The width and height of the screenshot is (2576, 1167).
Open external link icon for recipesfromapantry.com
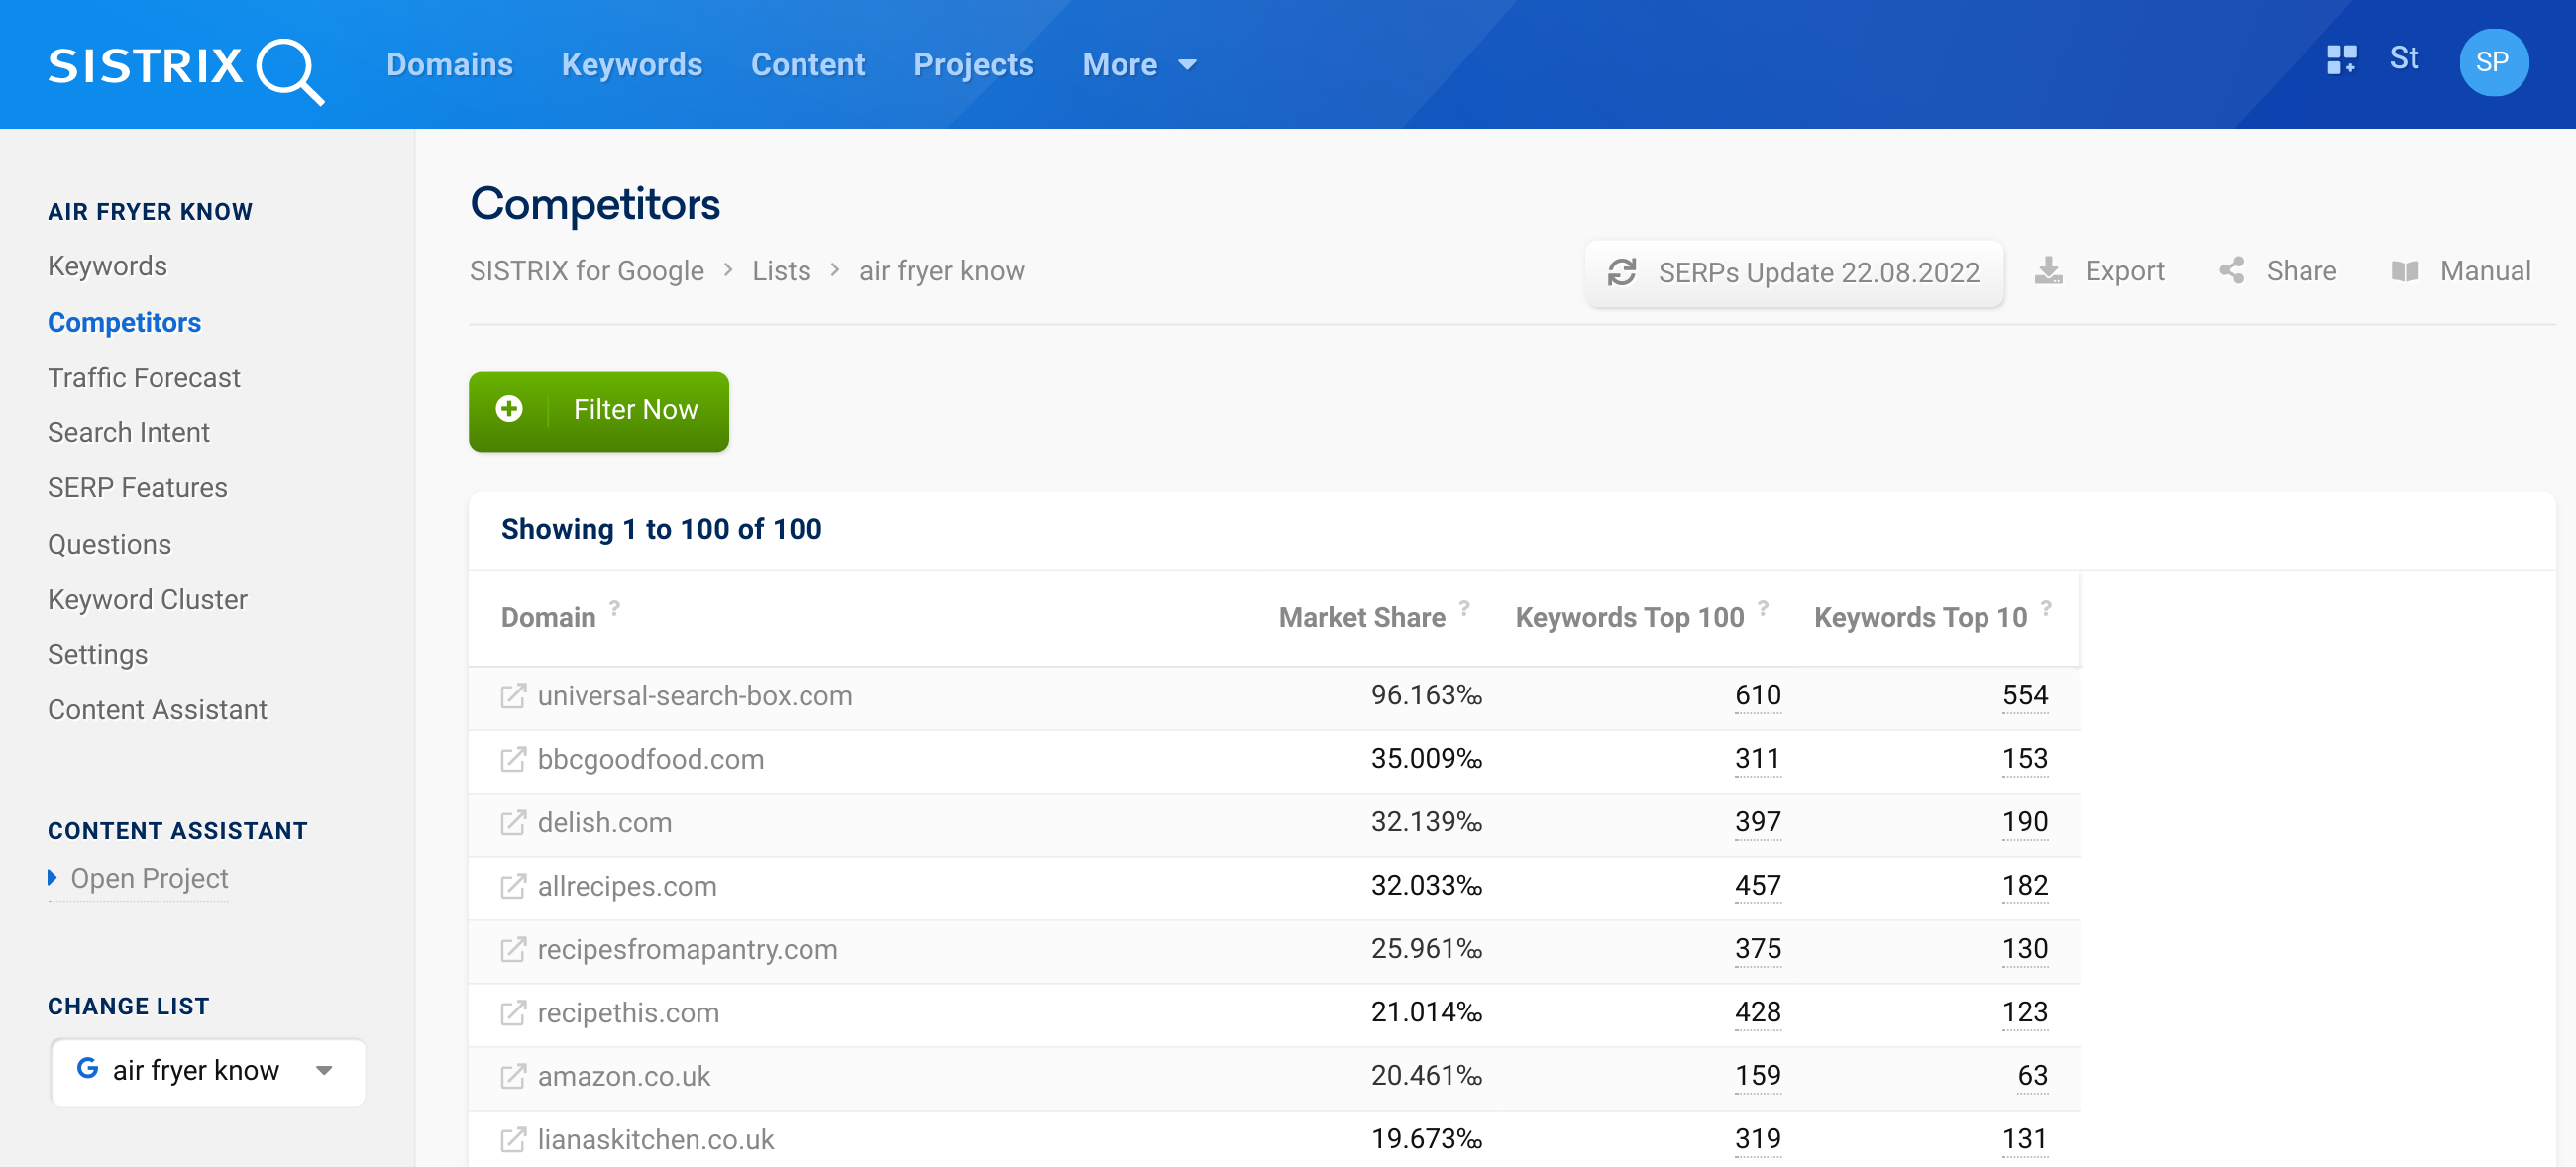[x=513, y=949]
